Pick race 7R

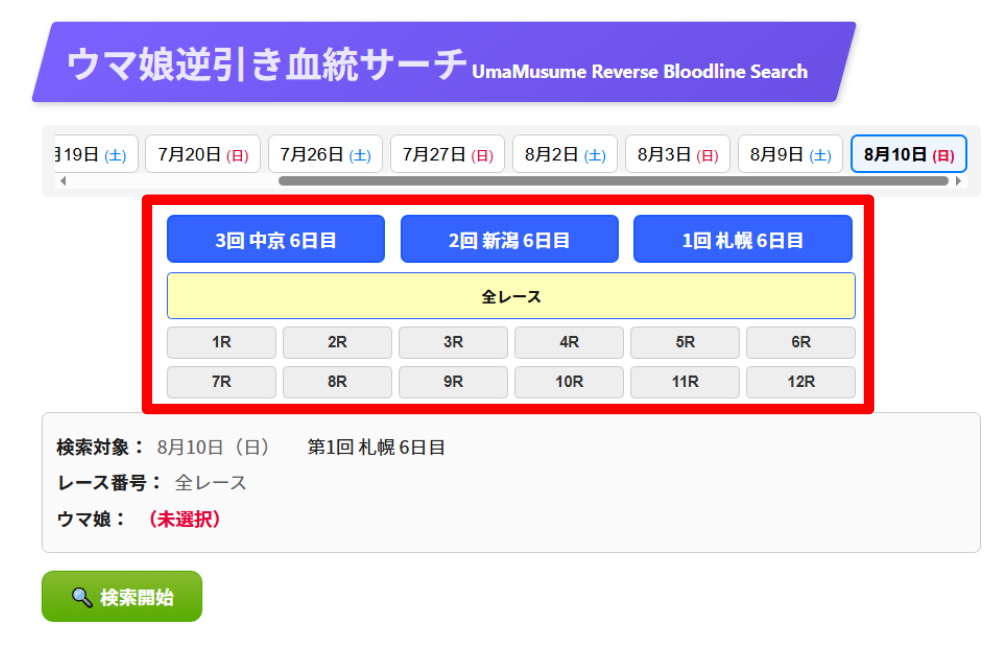(221, 382)
